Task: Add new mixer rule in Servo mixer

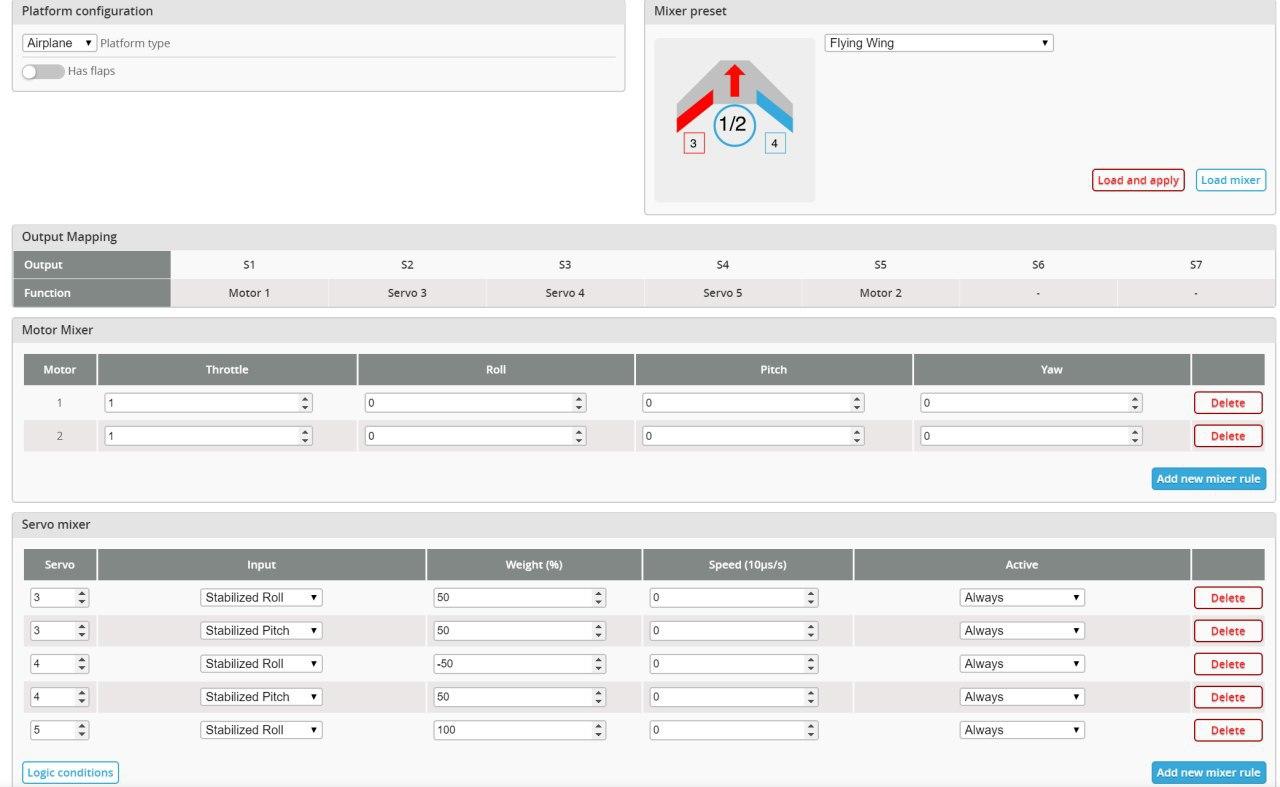Action: coord(1208,772)
